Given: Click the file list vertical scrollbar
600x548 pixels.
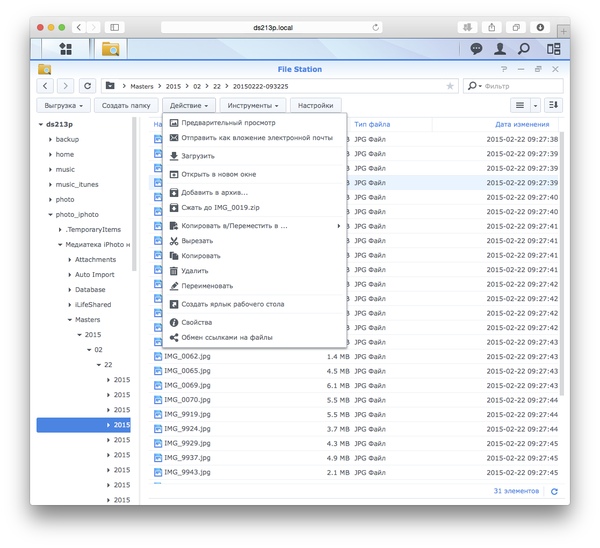Looking at the screenshot, I should pos(562,263).
